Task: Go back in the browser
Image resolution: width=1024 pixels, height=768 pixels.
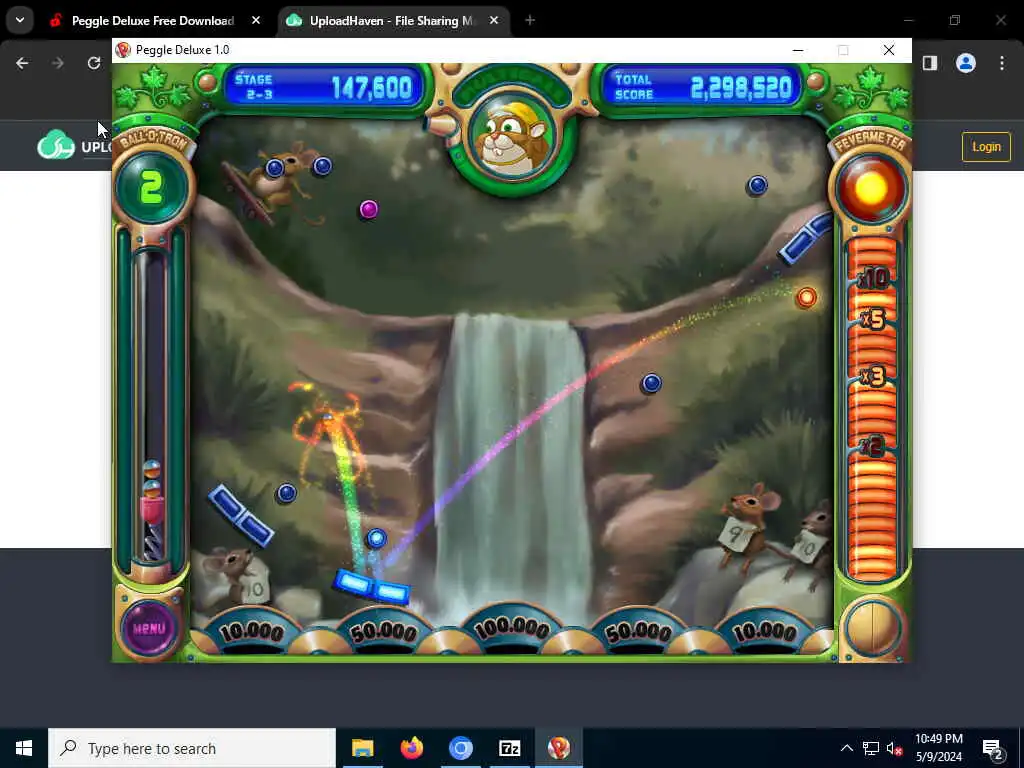Action: point(22,63)
